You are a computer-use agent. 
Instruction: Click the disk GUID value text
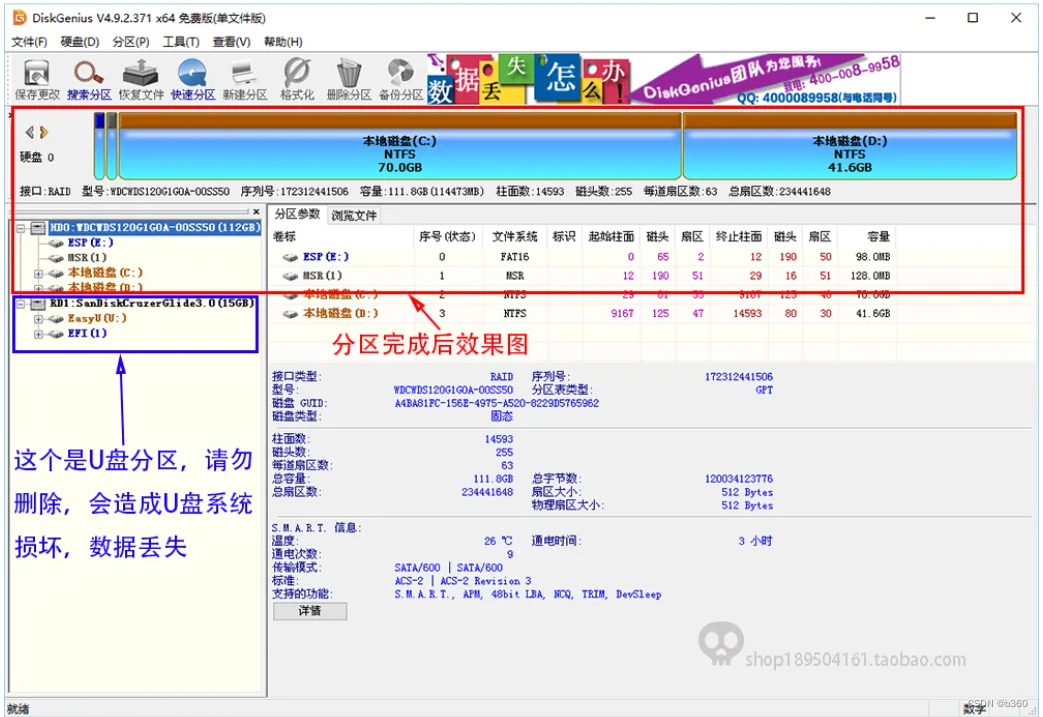pos(497,403)
